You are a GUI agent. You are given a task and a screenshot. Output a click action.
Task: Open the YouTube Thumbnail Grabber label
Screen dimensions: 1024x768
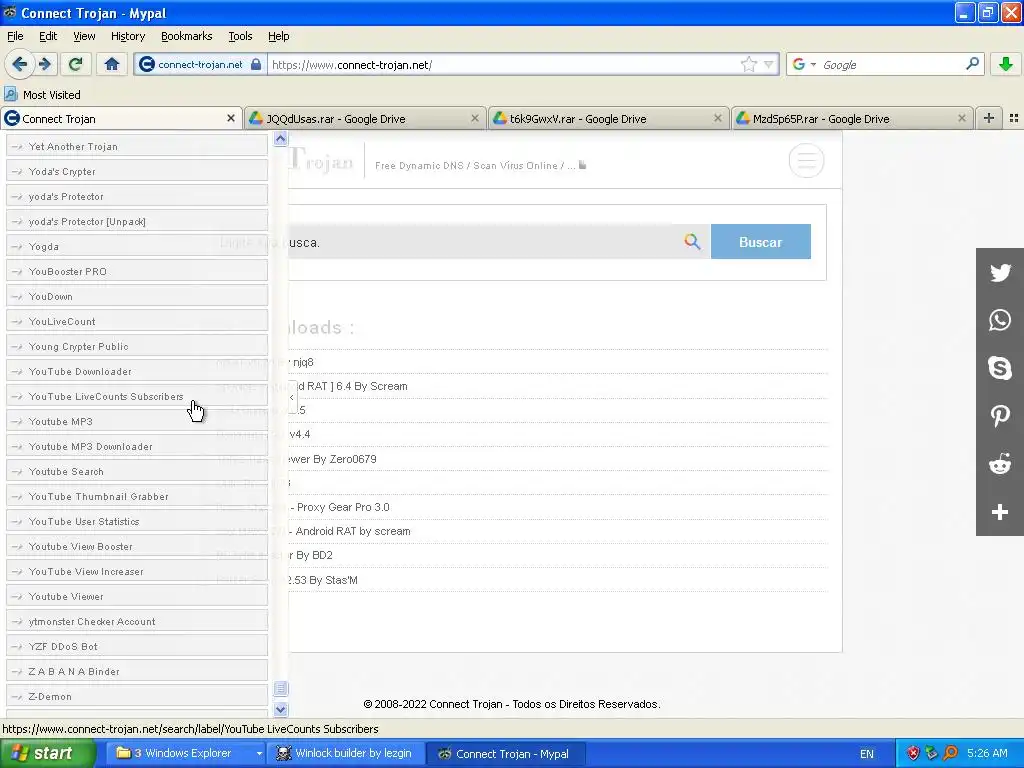[x=137, y=496]
